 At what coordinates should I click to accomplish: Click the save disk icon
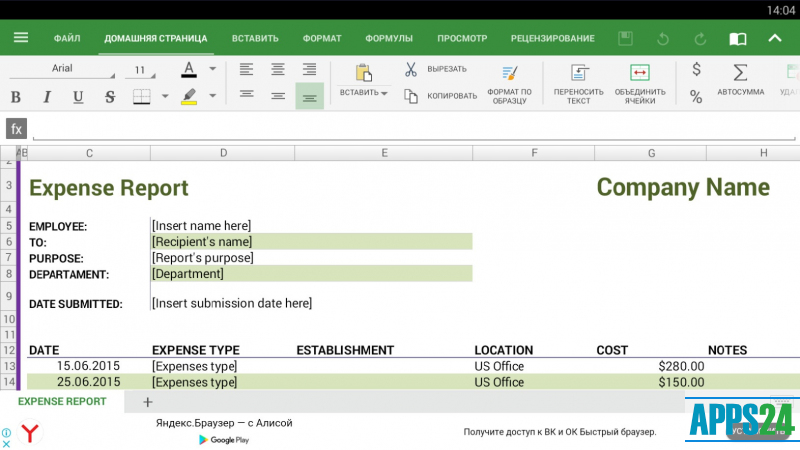[x=626, y=39]
